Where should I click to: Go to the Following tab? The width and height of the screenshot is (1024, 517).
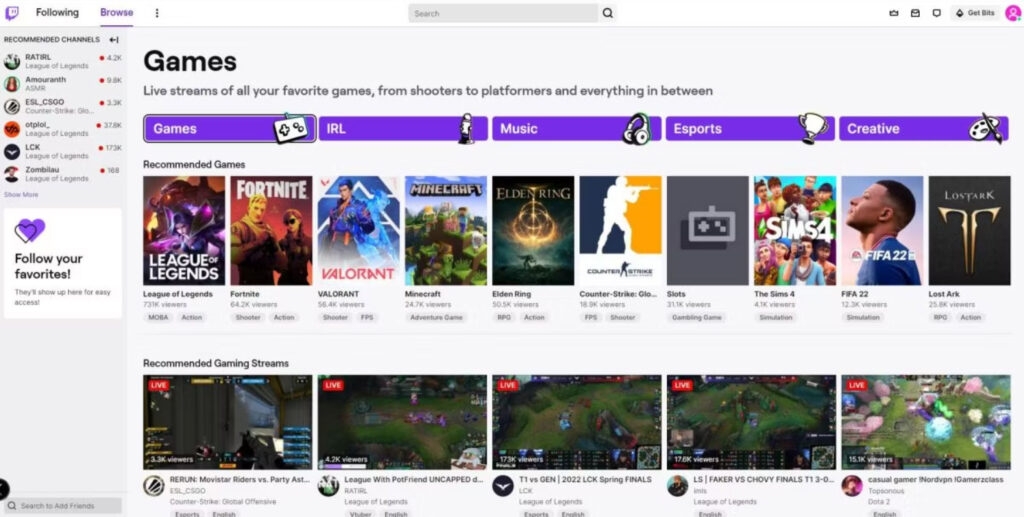click(57, 12)
